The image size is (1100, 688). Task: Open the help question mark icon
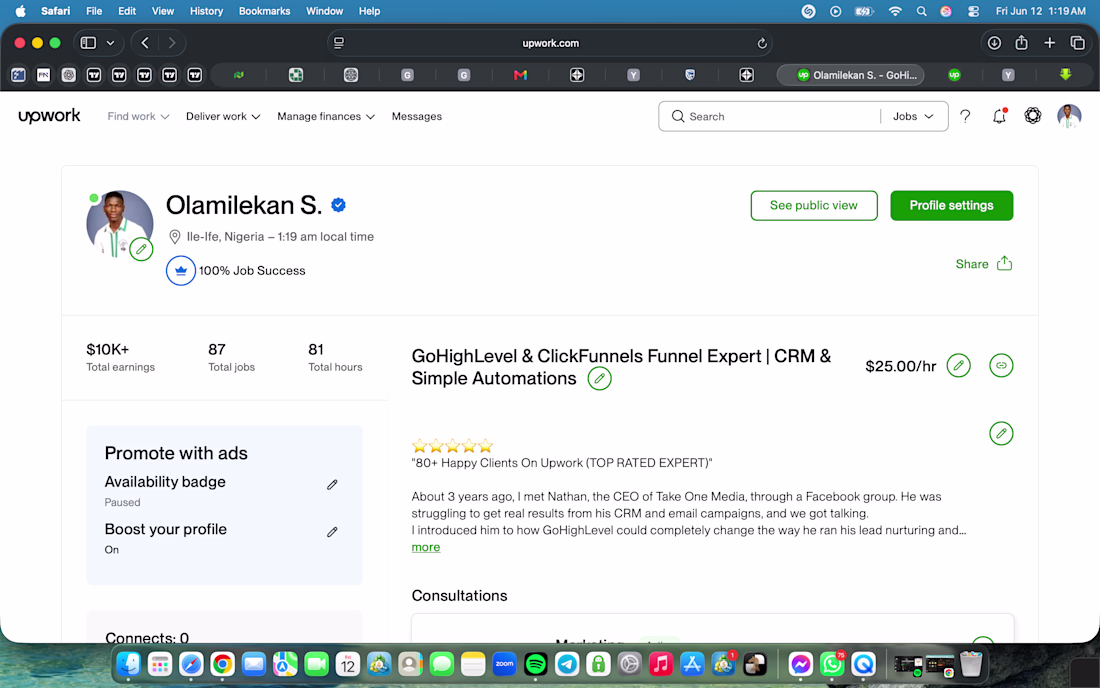pos(965,116)
